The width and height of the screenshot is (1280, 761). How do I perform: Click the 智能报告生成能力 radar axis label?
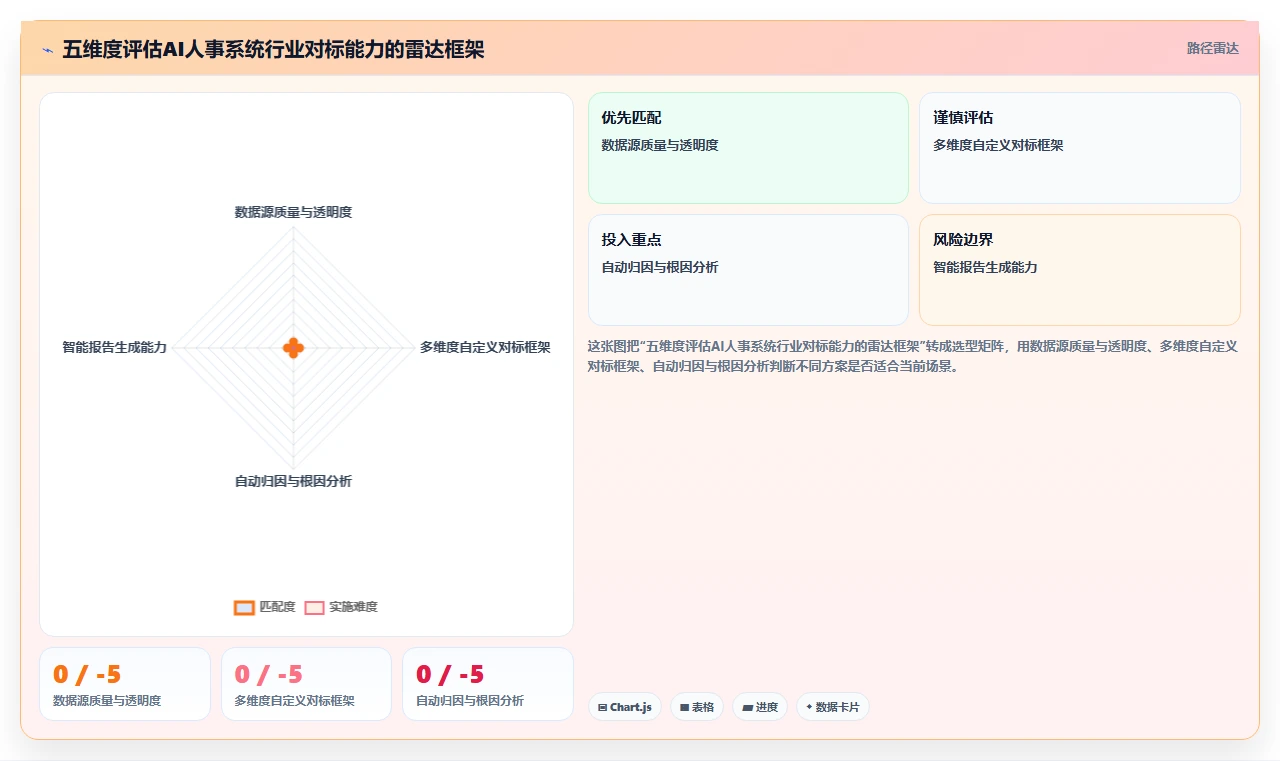tap(115, 347)
